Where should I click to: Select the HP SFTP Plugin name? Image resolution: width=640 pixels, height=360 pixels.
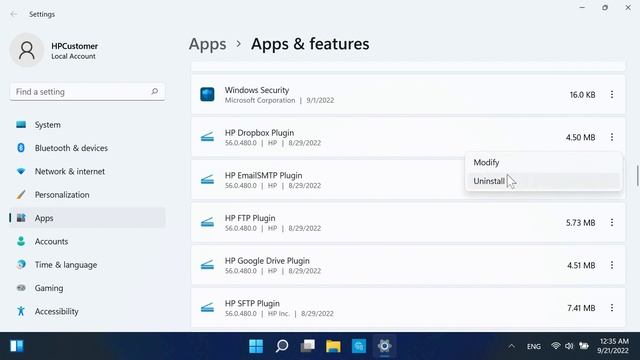tap(252, 303)
